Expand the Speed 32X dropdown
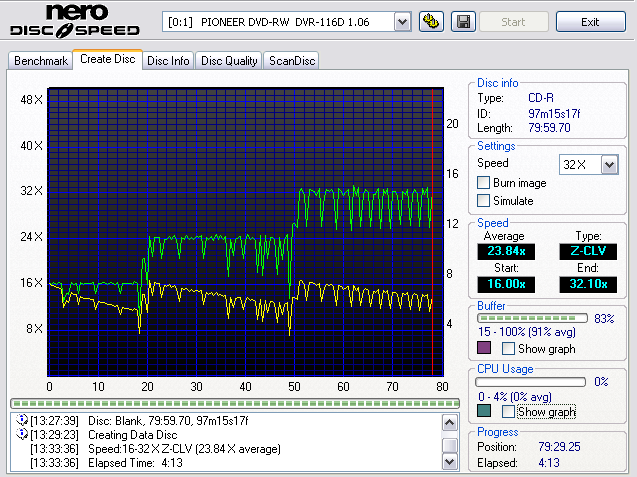This screenshot has height=477, width=637. pos(609,164)
